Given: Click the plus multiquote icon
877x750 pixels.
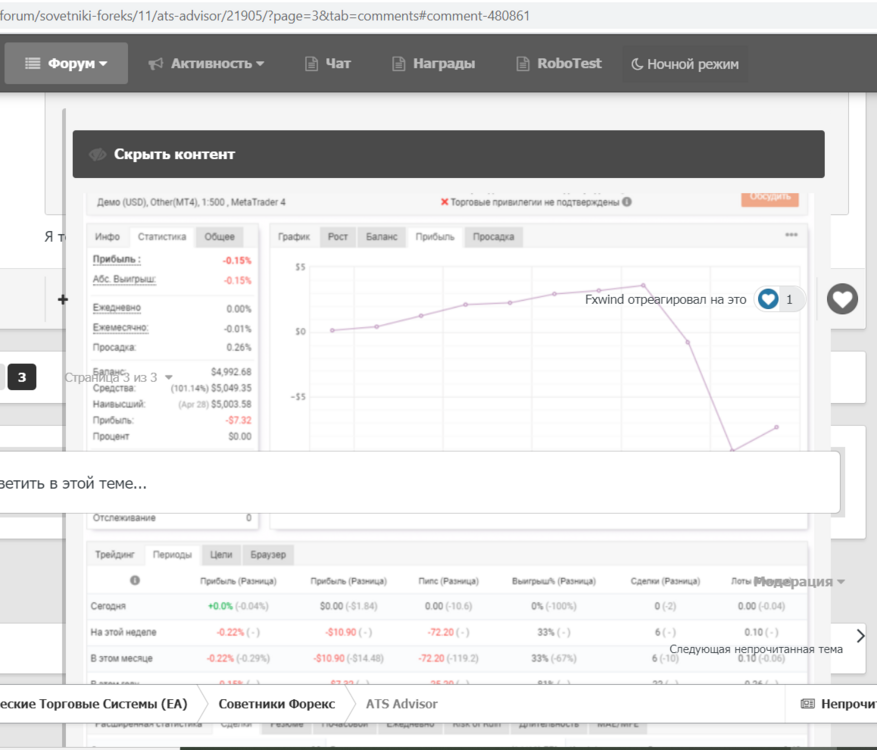Looking at the screenshot, I should (63, 300).
